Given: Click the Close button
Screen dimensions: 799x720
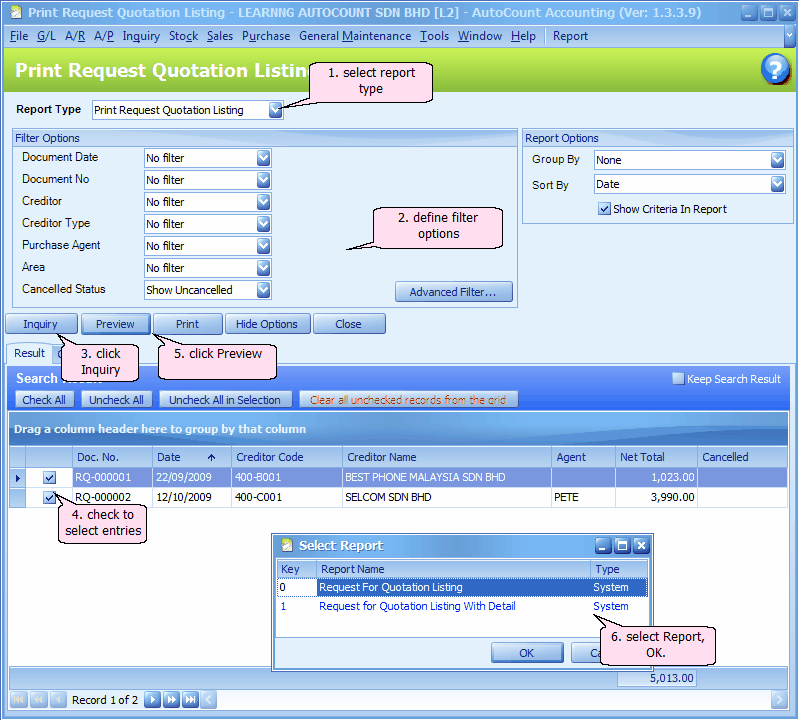Looking at the screenshot, I should pos(349,324).
